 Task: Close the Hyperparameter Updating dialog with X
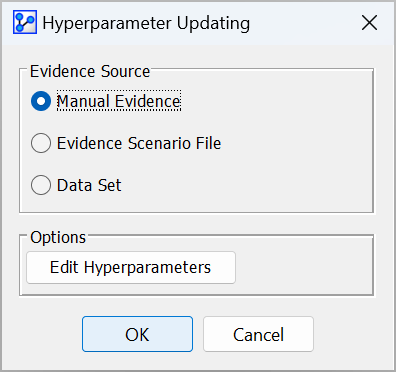369,23
